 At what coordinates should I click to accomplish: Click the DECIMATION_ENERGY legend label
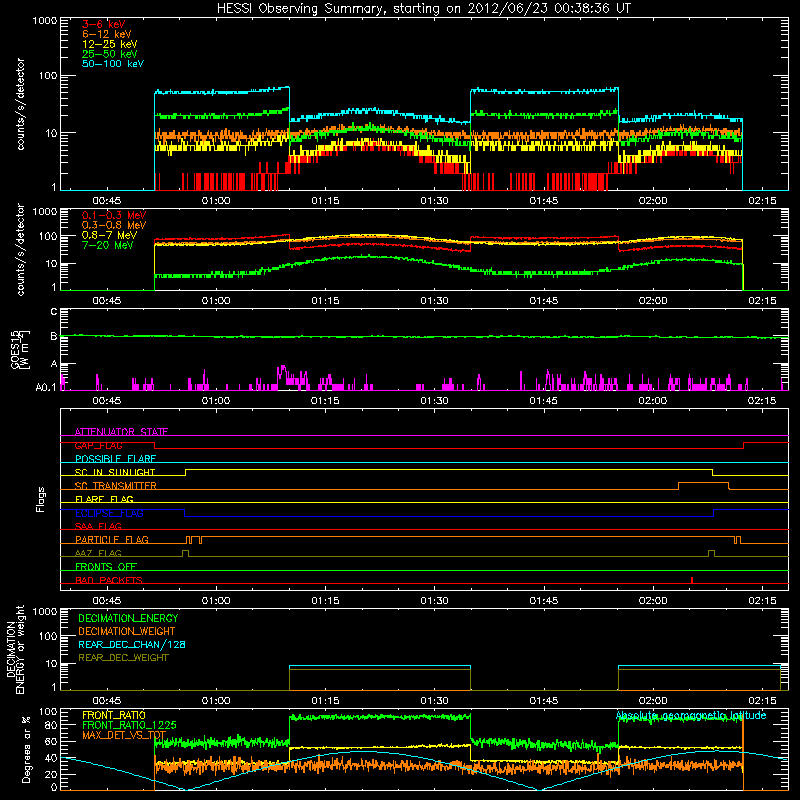(x=128, y=618)
